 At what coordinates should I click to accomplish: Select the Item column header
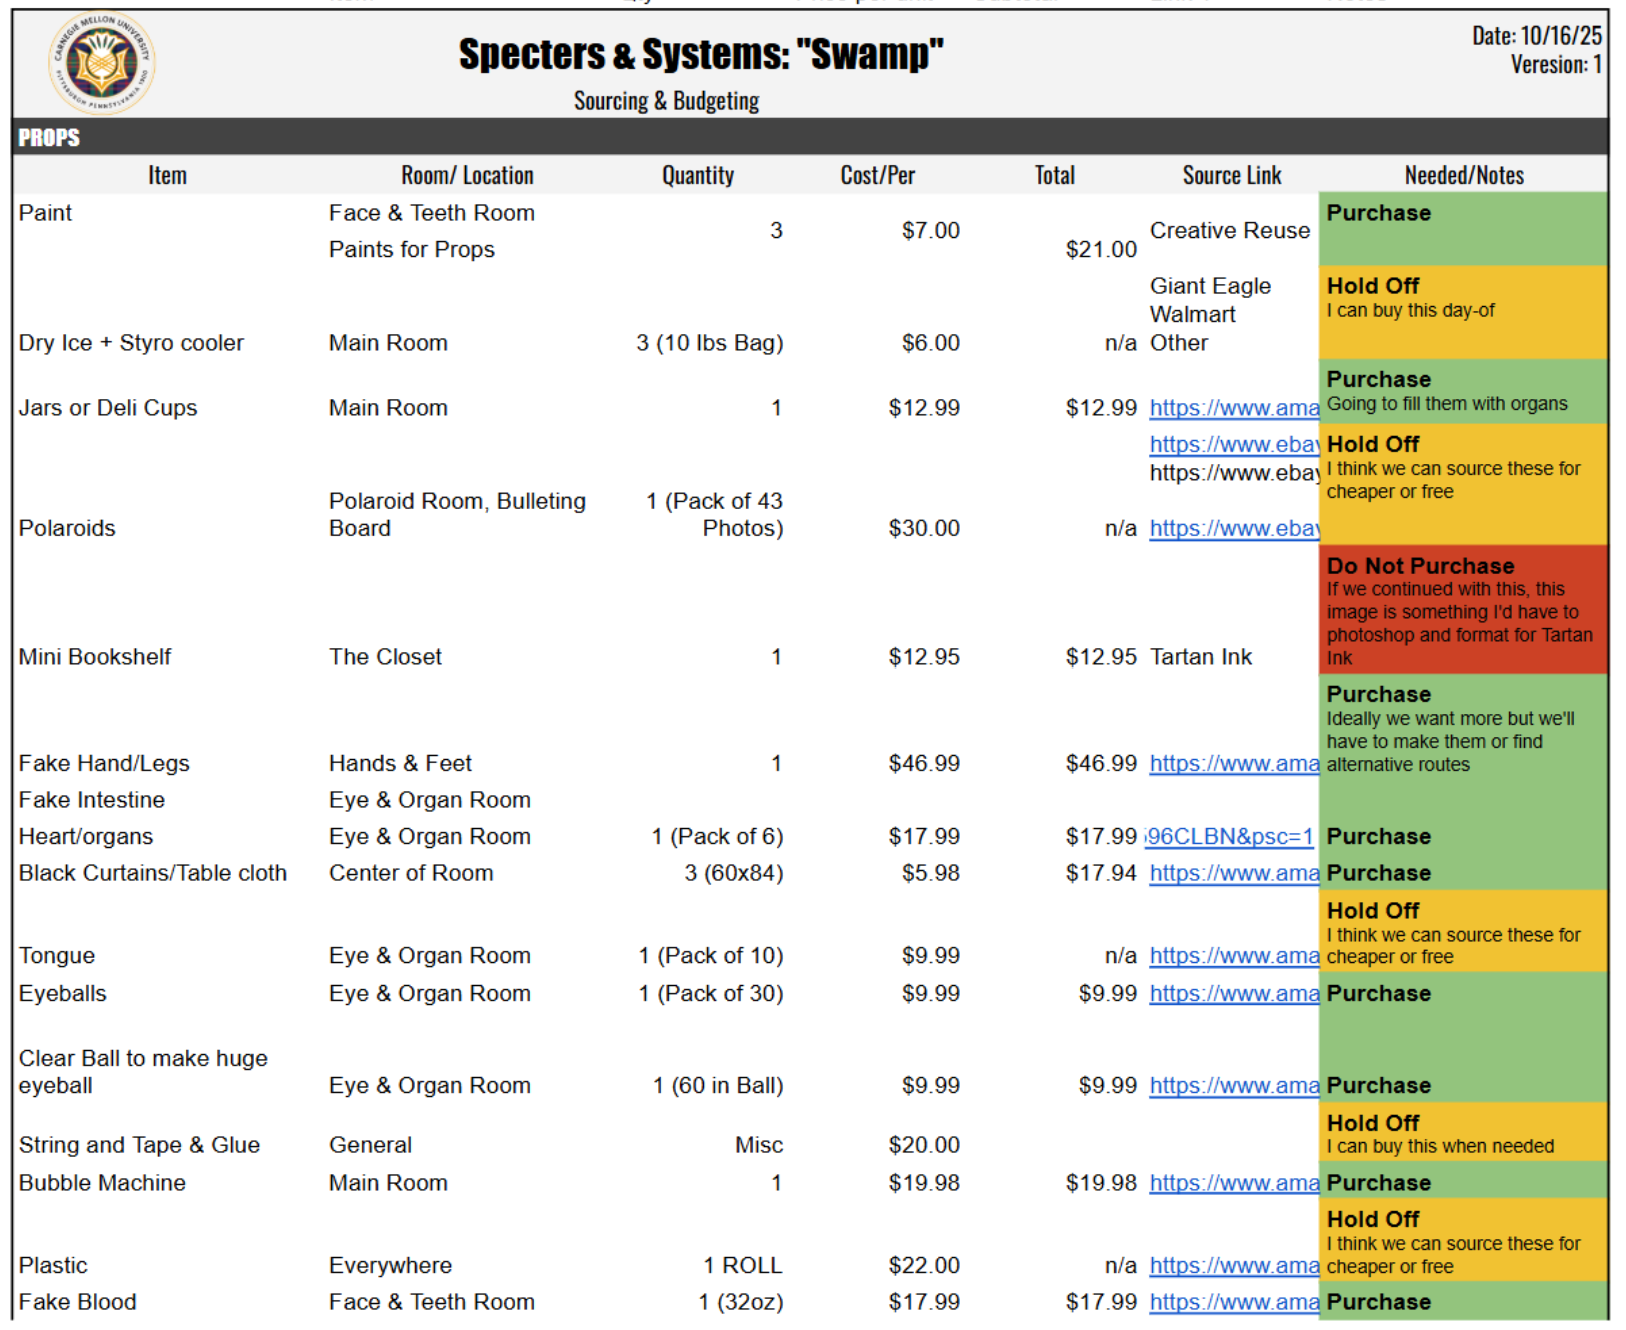coord(167,175)
